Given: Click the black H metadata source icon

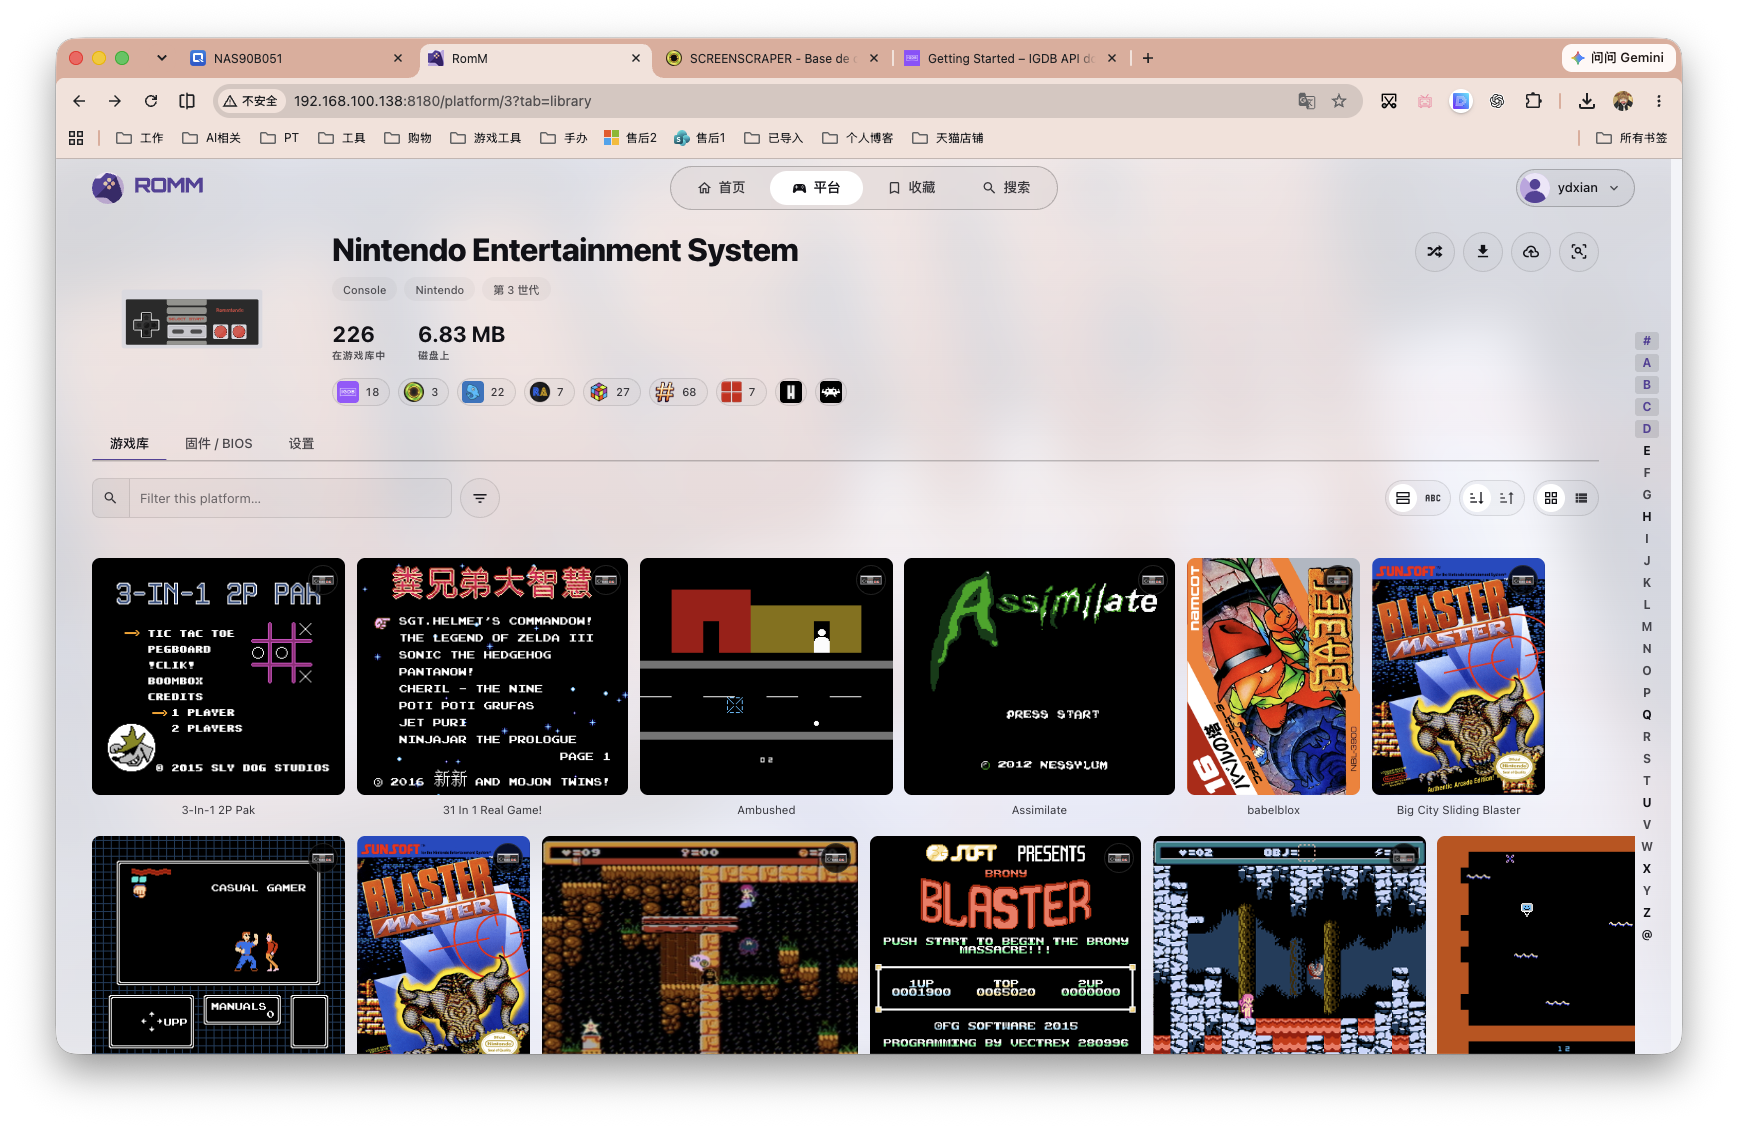Looking at the screenshot, I should 791,392.
